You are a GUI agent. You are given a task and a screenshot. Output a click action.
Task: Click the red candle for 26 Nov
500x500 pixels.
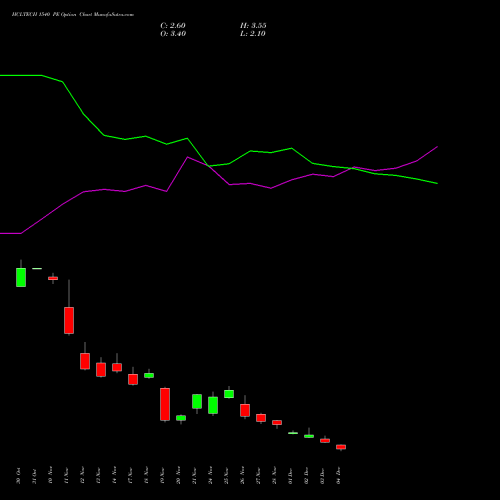[x=245, y=410]
